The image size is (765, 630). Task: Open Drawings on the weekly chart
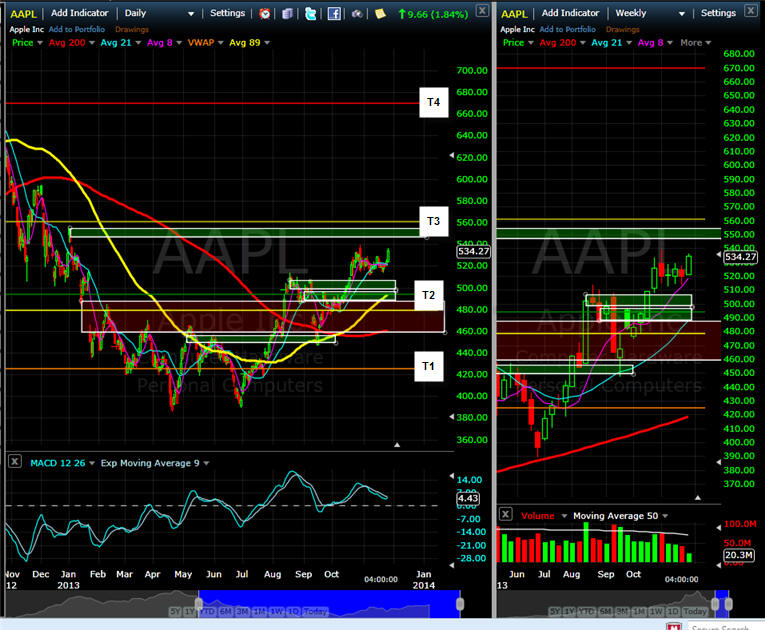click(623, 29)
